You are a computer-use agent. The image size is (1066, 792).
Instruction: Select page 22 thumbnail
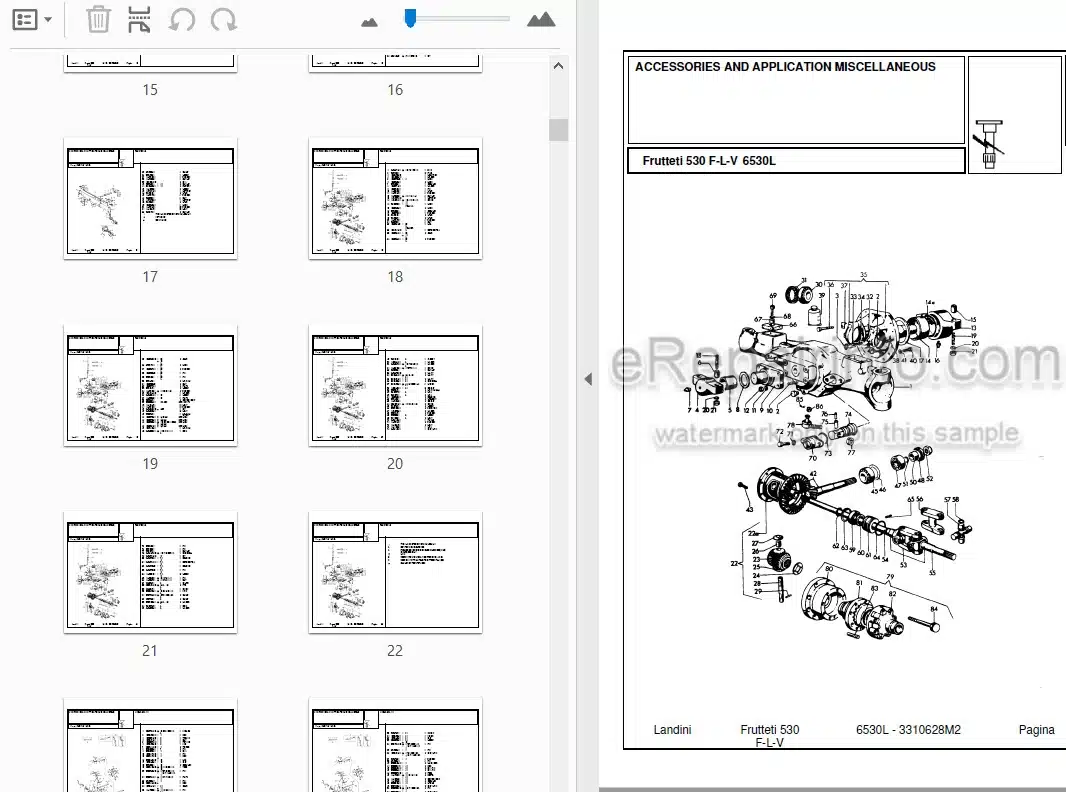pyautogui.click(x=395, y=572)
